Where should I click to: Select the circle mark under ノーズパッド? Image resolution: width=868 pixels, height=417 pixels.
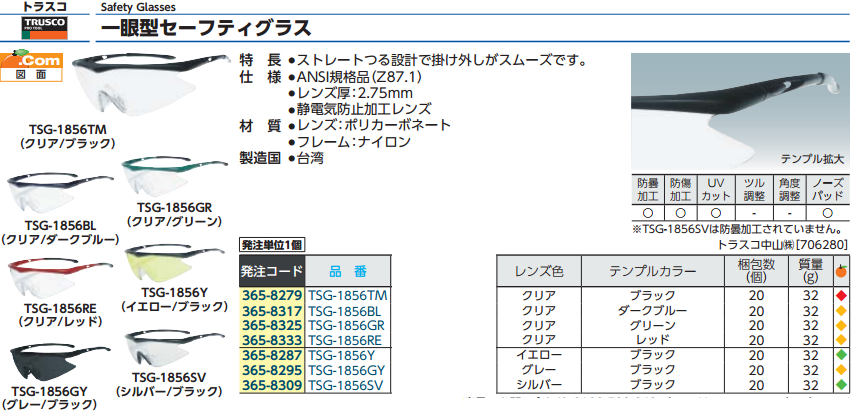coord(825,213)
